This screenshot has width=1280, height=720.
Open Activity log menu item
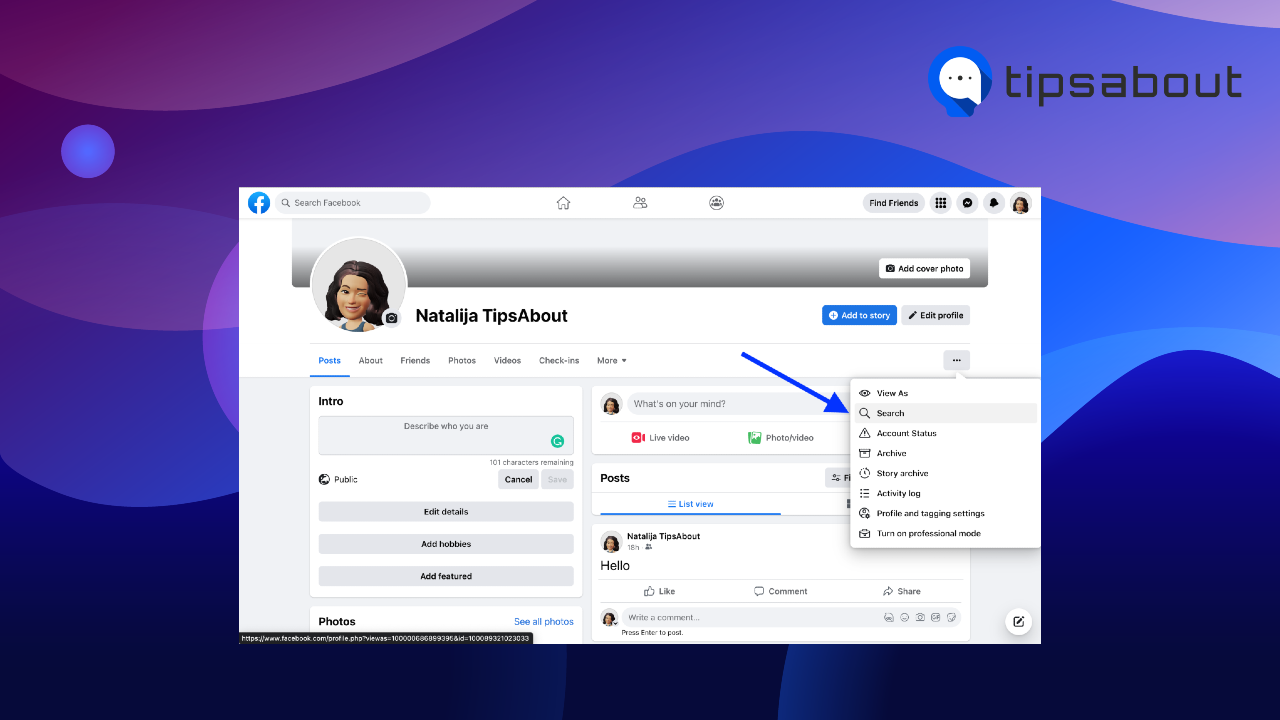point(945,493)
